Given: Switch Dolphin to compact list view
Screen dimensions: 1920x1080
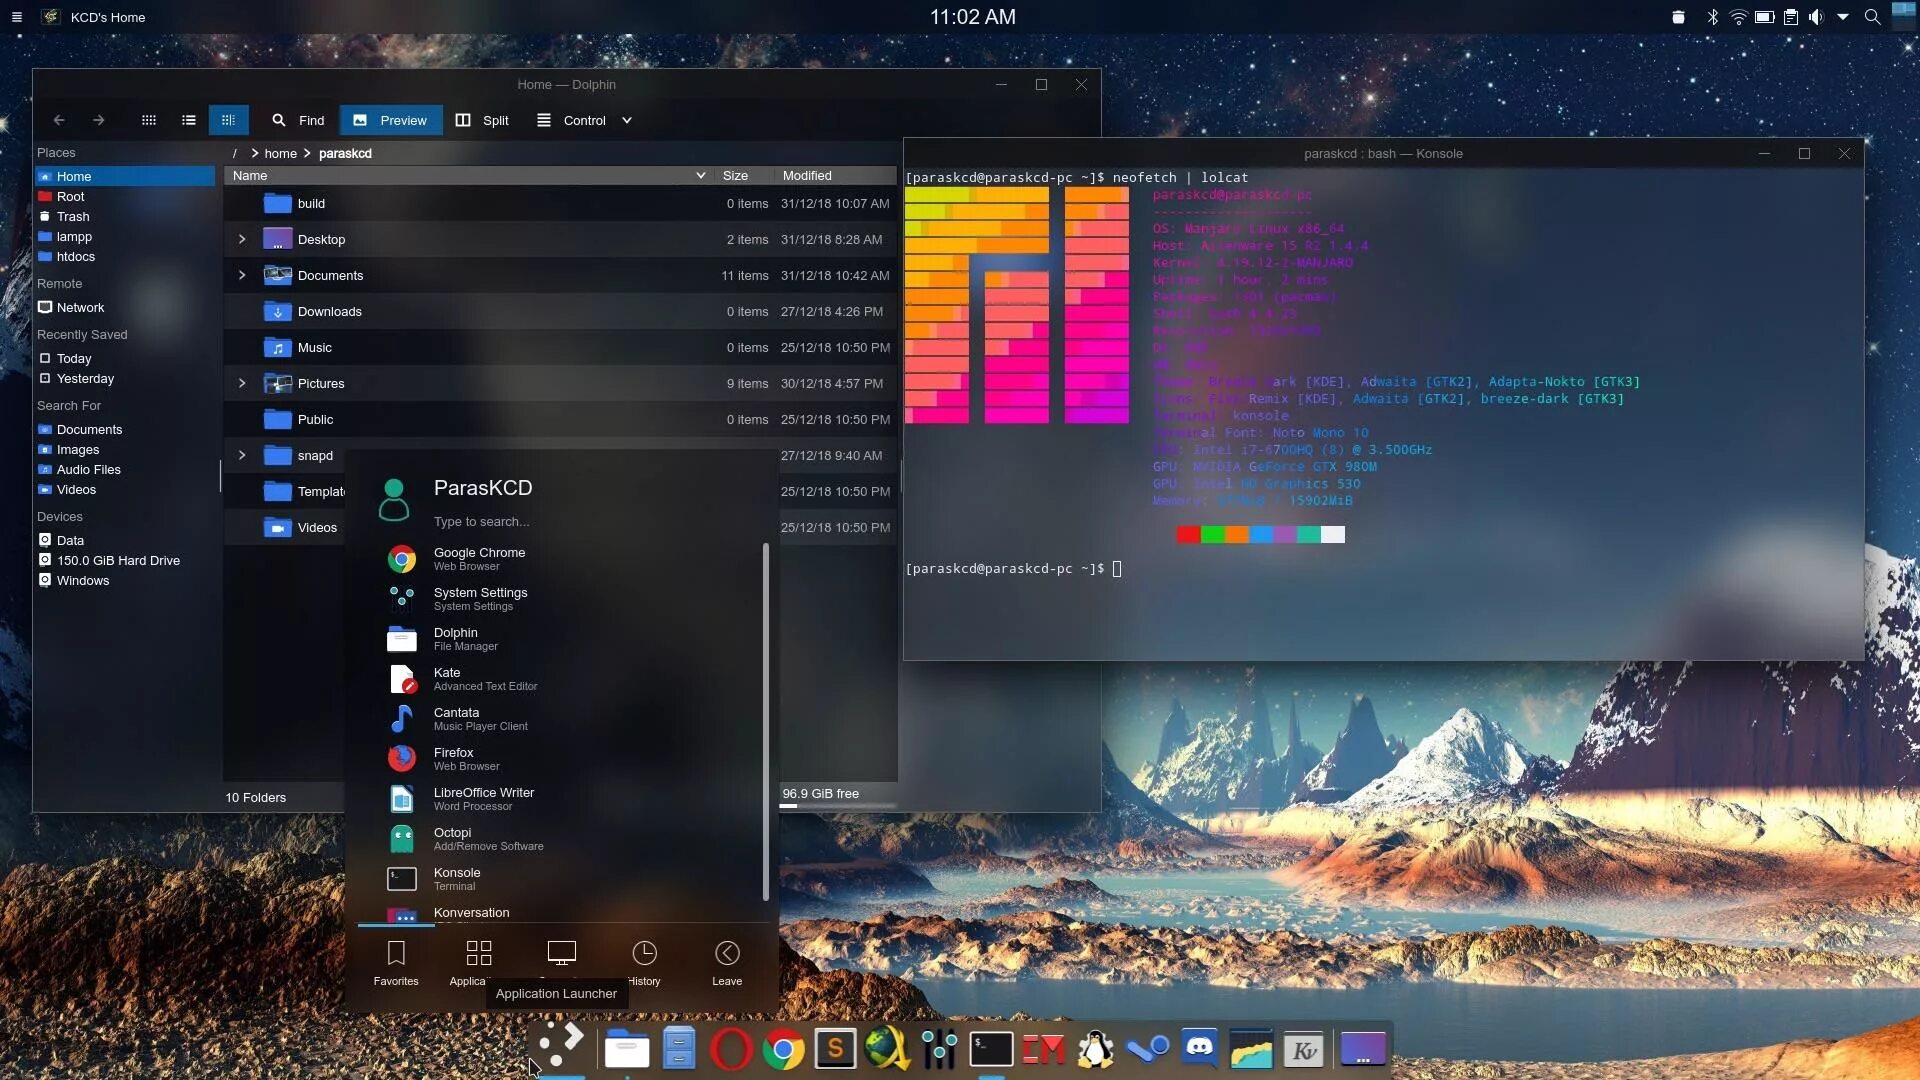Looking at the screenshot, I should point(188,120).
